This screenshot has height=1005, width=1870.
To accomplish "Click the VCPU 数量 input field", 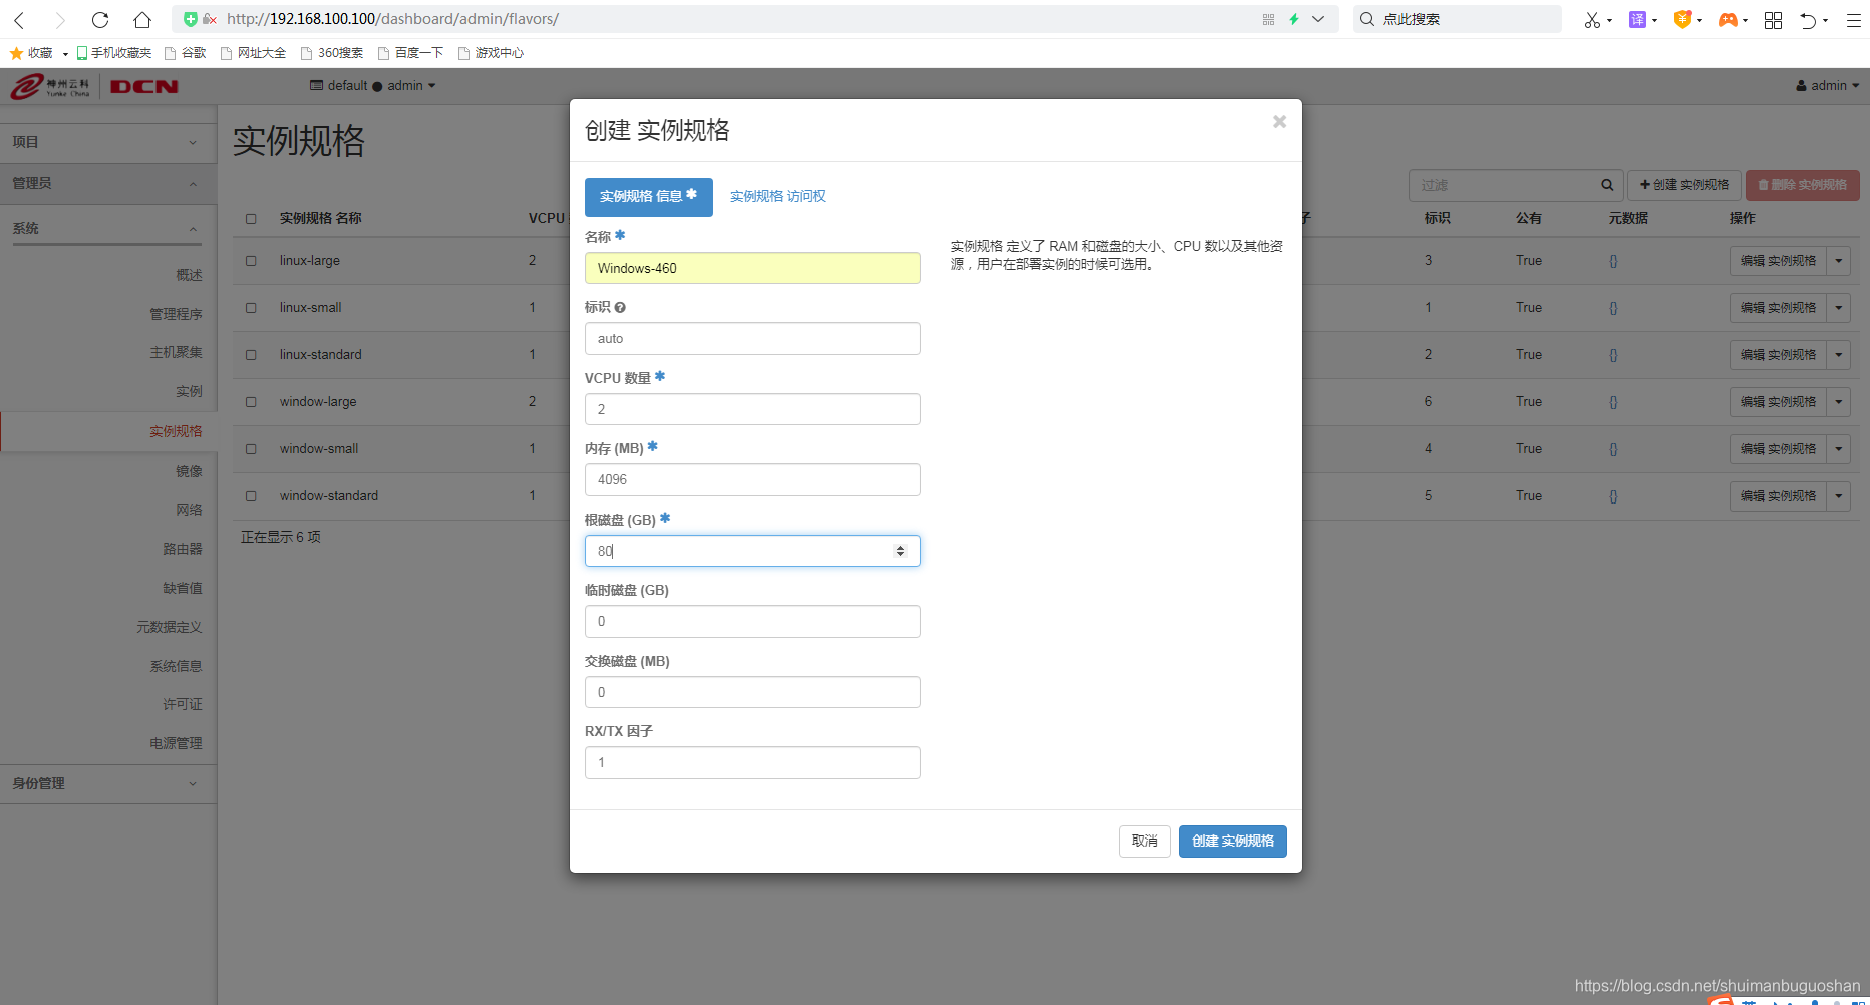I will tap(753, 409).
